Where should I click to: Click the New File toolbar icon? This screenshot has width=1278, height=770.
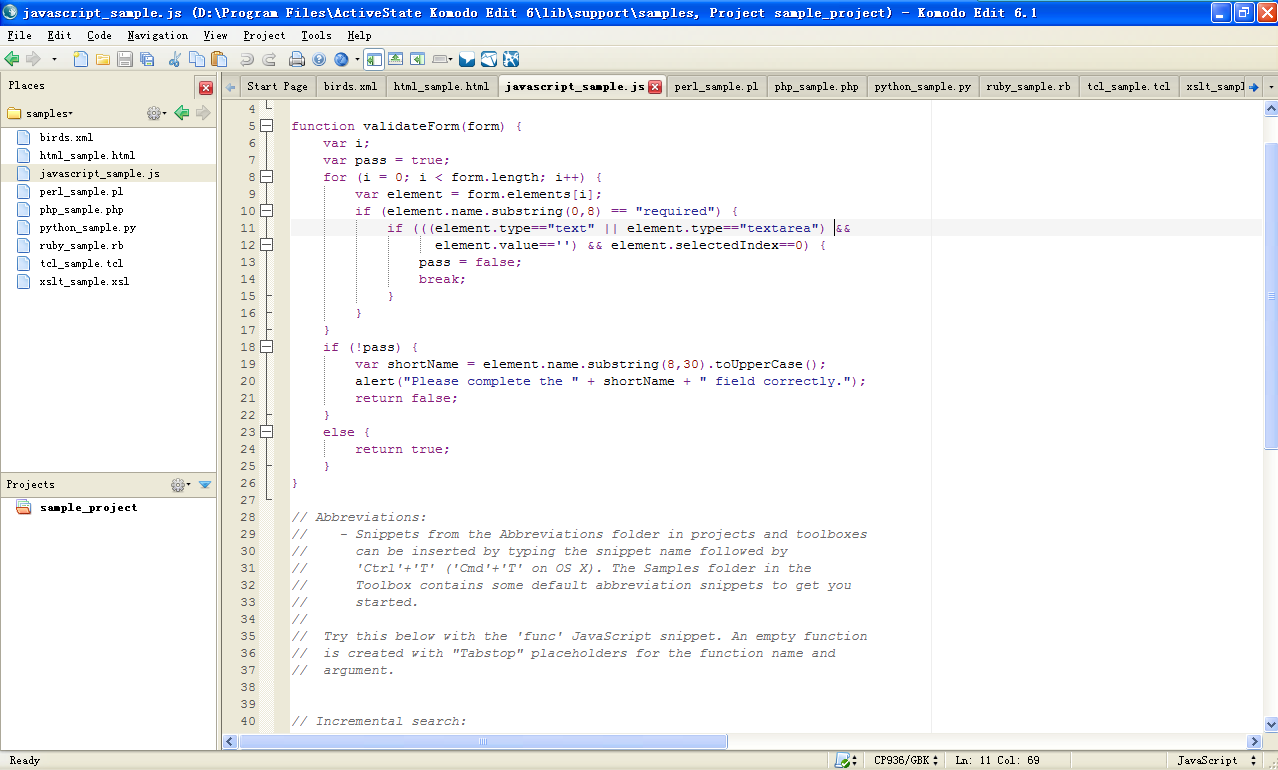81,59
